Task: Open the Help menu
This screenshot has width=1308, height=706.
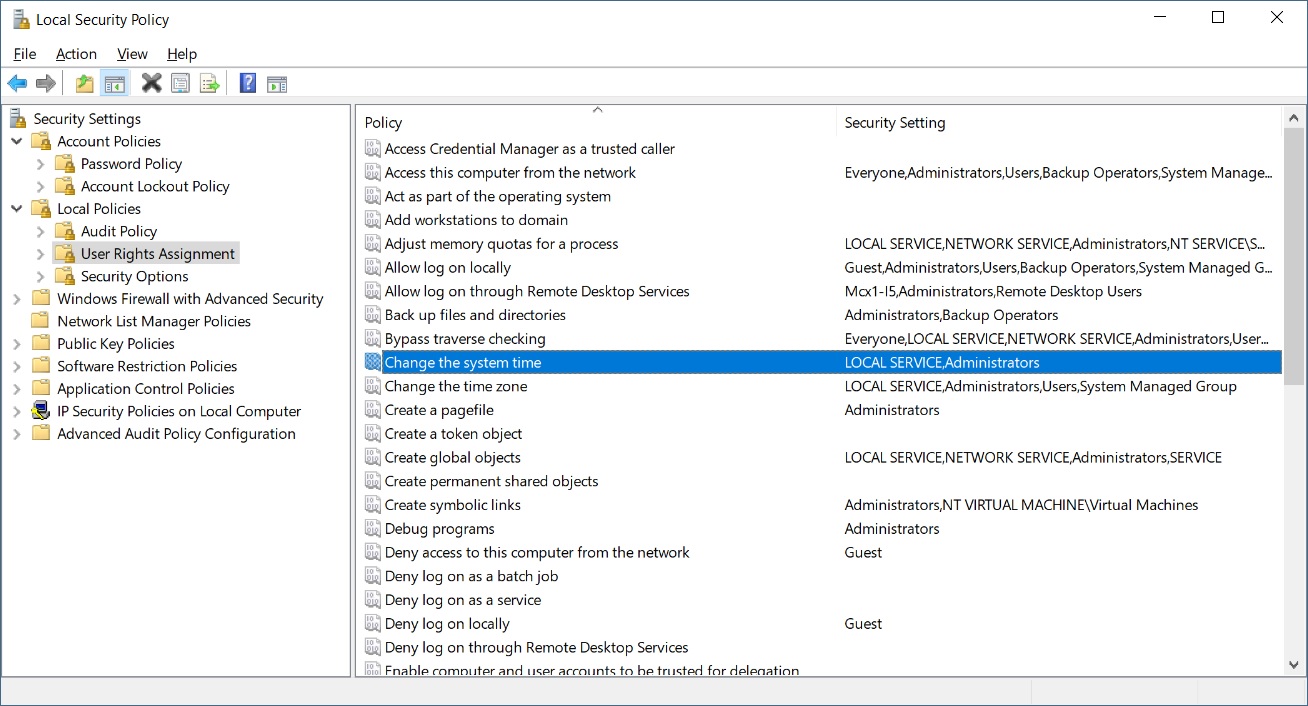Action: (x=182, y=54)
